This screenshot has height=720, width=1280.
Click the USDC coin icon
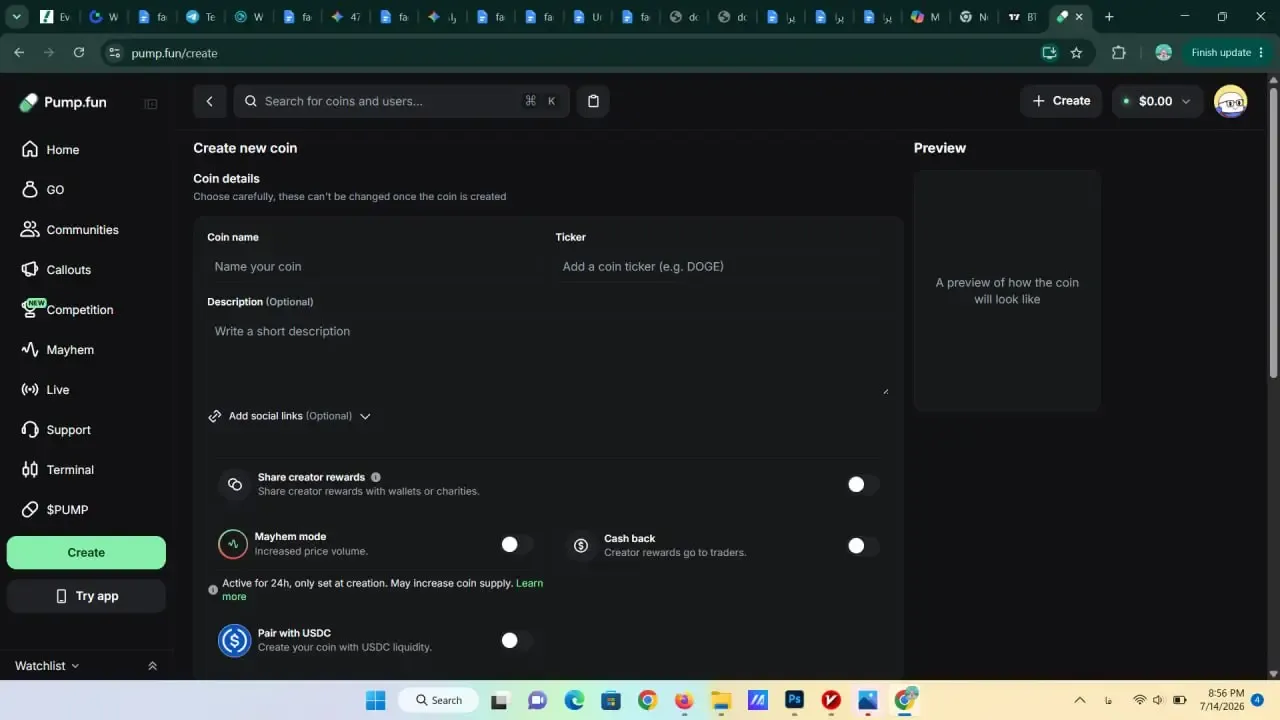click(234, 640)
